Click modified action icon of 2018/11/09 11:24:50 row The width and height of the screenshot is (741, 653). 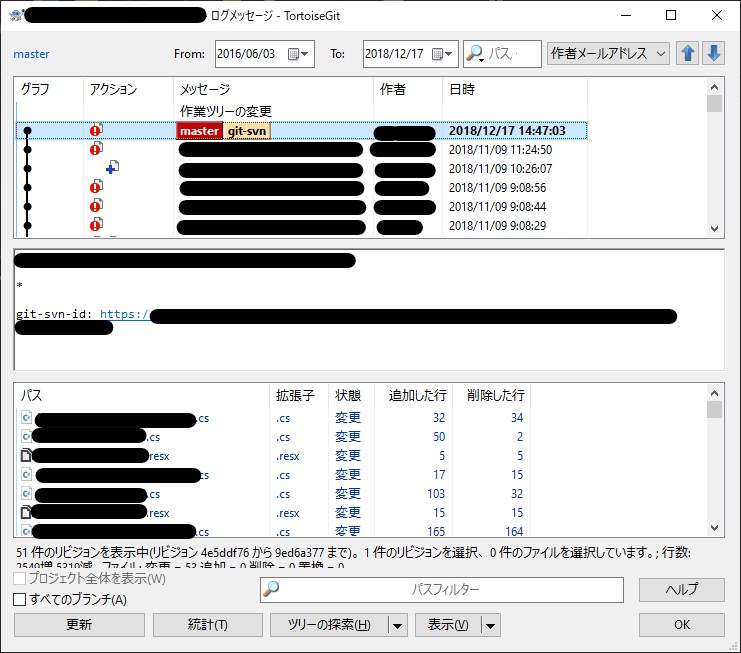pyautogui.click(x=96, y=148)
